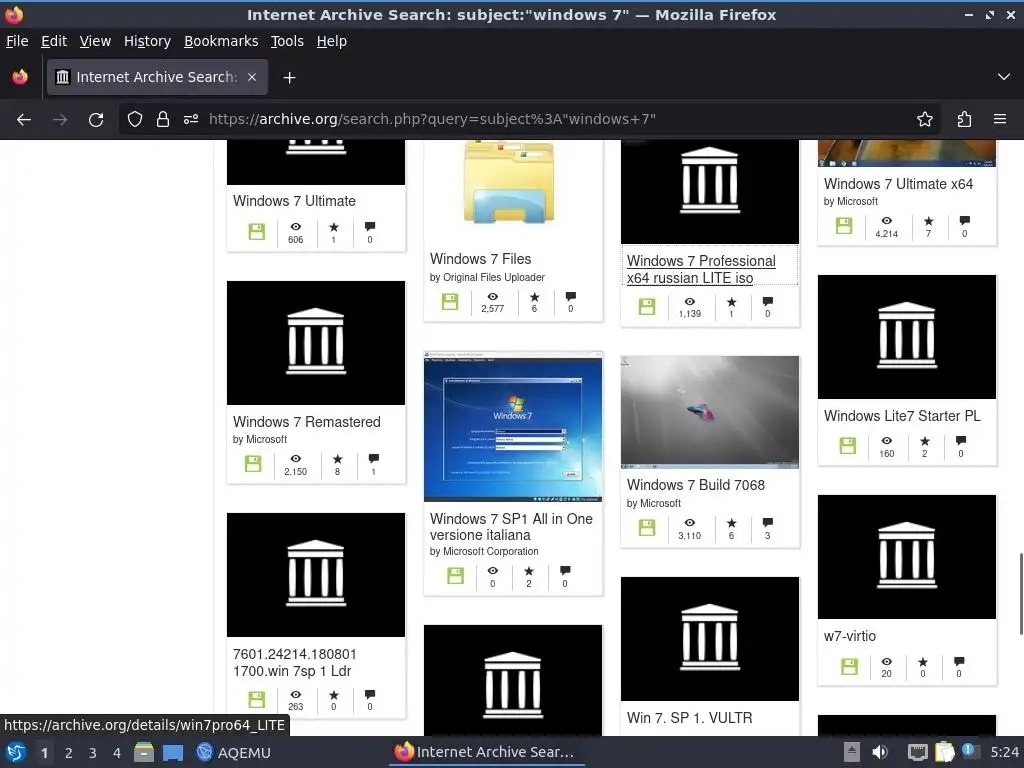
Task: Click the clock showing 5:24
Action: [1004, 752]
